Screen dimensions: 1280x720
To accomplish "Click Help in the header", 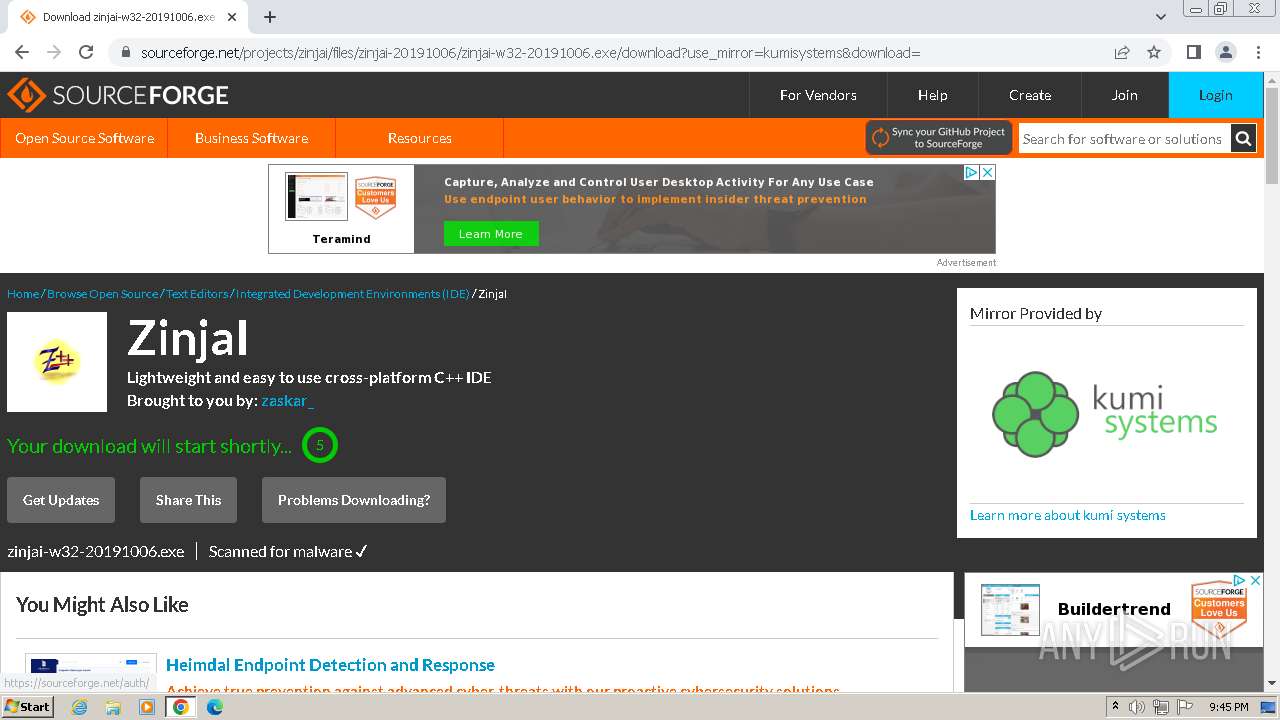I will (932, 95).
